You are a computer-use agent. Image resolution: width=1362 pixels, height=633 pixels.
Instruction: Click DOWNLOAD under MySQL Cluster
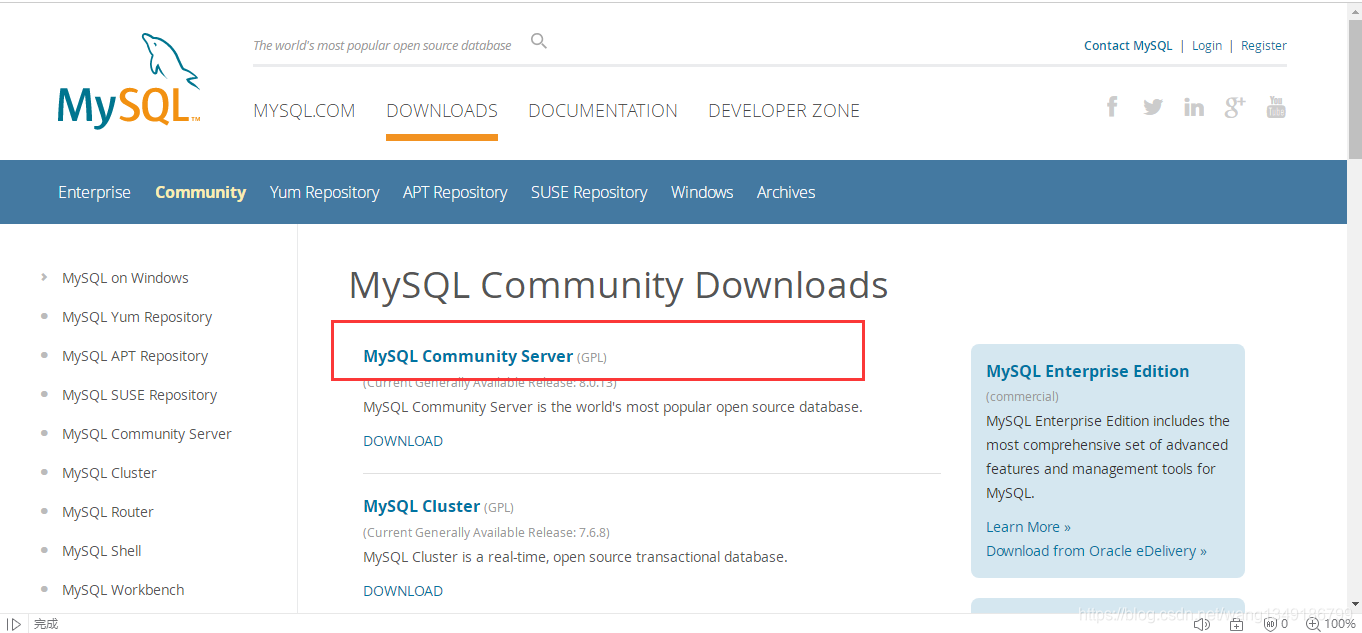[403, 591]
